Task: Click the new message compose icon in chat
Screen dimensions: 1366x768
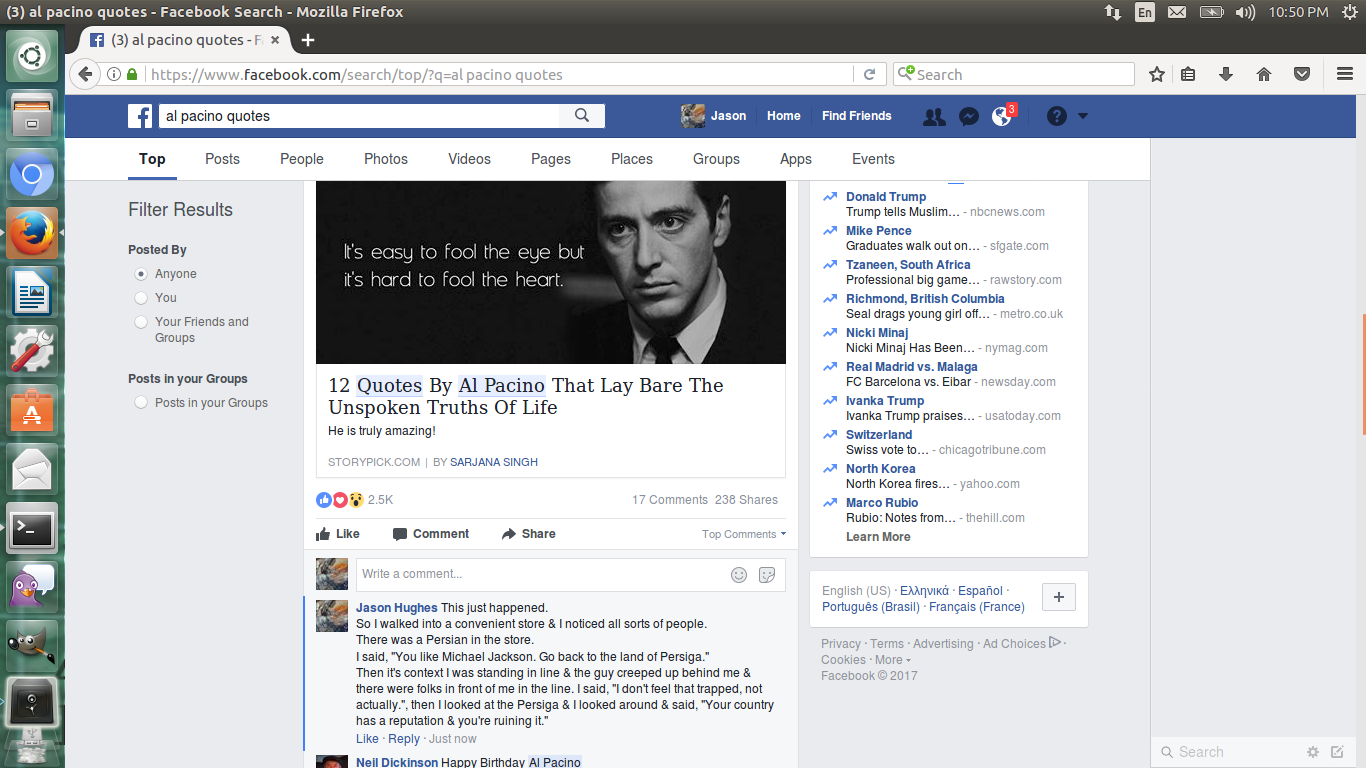Action: [1338, 752]
